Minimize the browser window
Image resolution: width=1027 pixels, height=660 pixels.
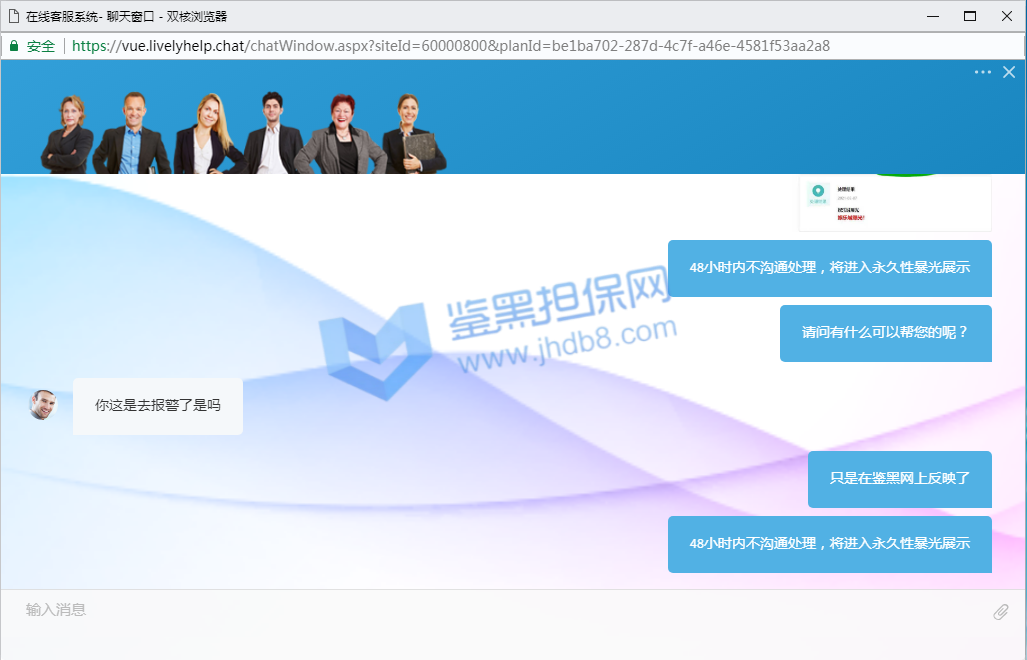[932, 16]
